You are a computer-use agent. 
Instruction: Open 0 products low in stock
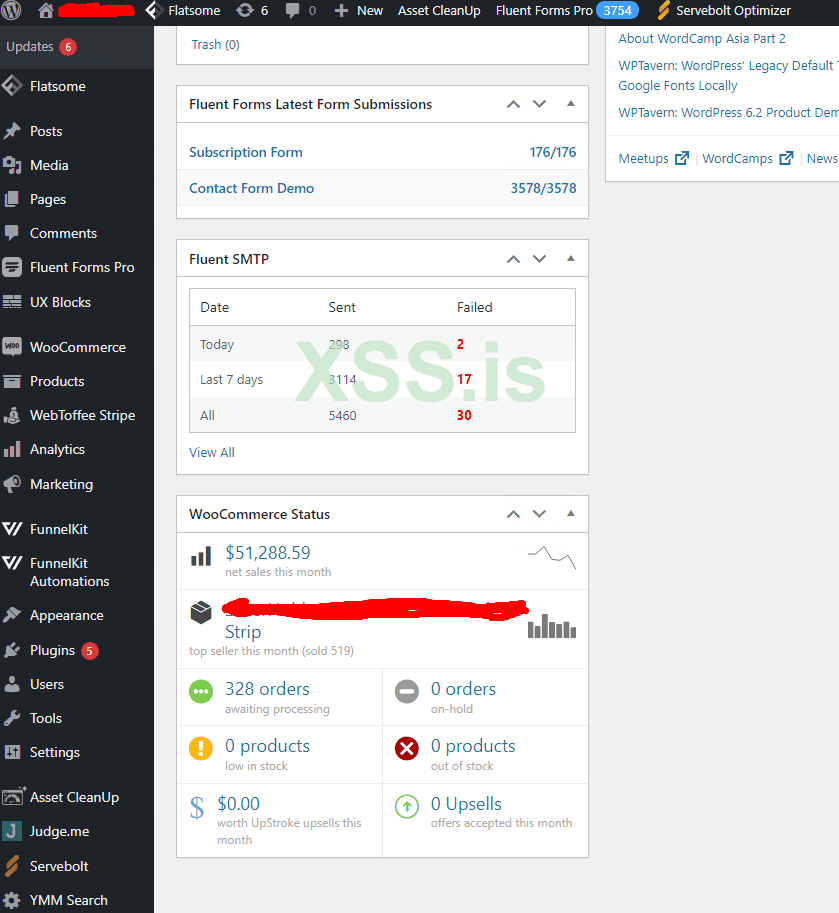click(x=267, y=746)
